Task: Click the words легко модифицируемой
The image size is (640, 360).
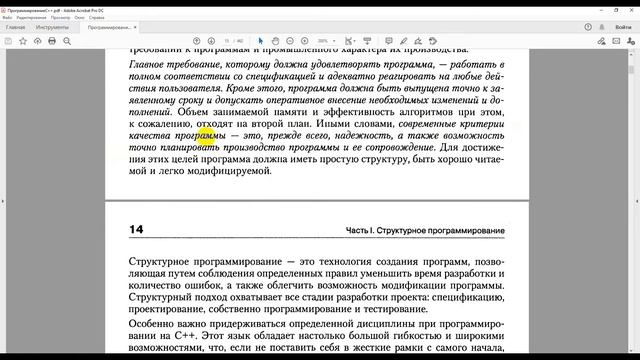Action: point(215,171)
